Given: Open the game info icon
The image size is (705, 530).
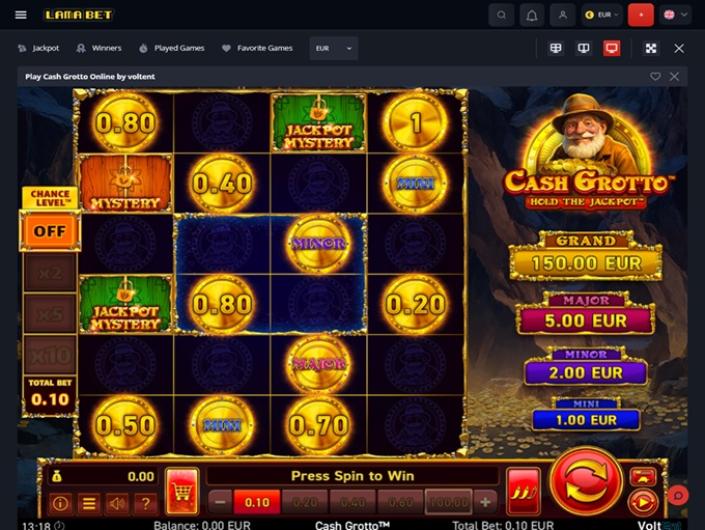Looking at the screenshot, I should 60,503.
